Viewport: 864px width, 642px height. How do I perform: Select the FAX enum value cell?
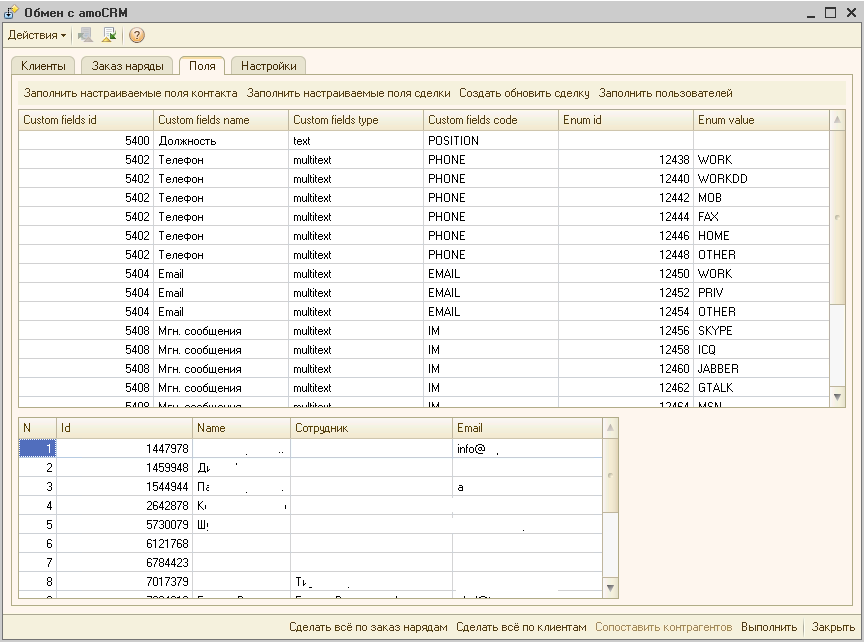point(761,217)
